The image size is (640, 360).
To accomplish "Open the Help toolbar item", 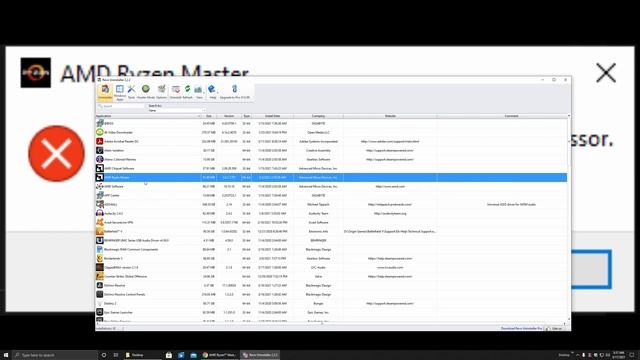I will 212,92.
